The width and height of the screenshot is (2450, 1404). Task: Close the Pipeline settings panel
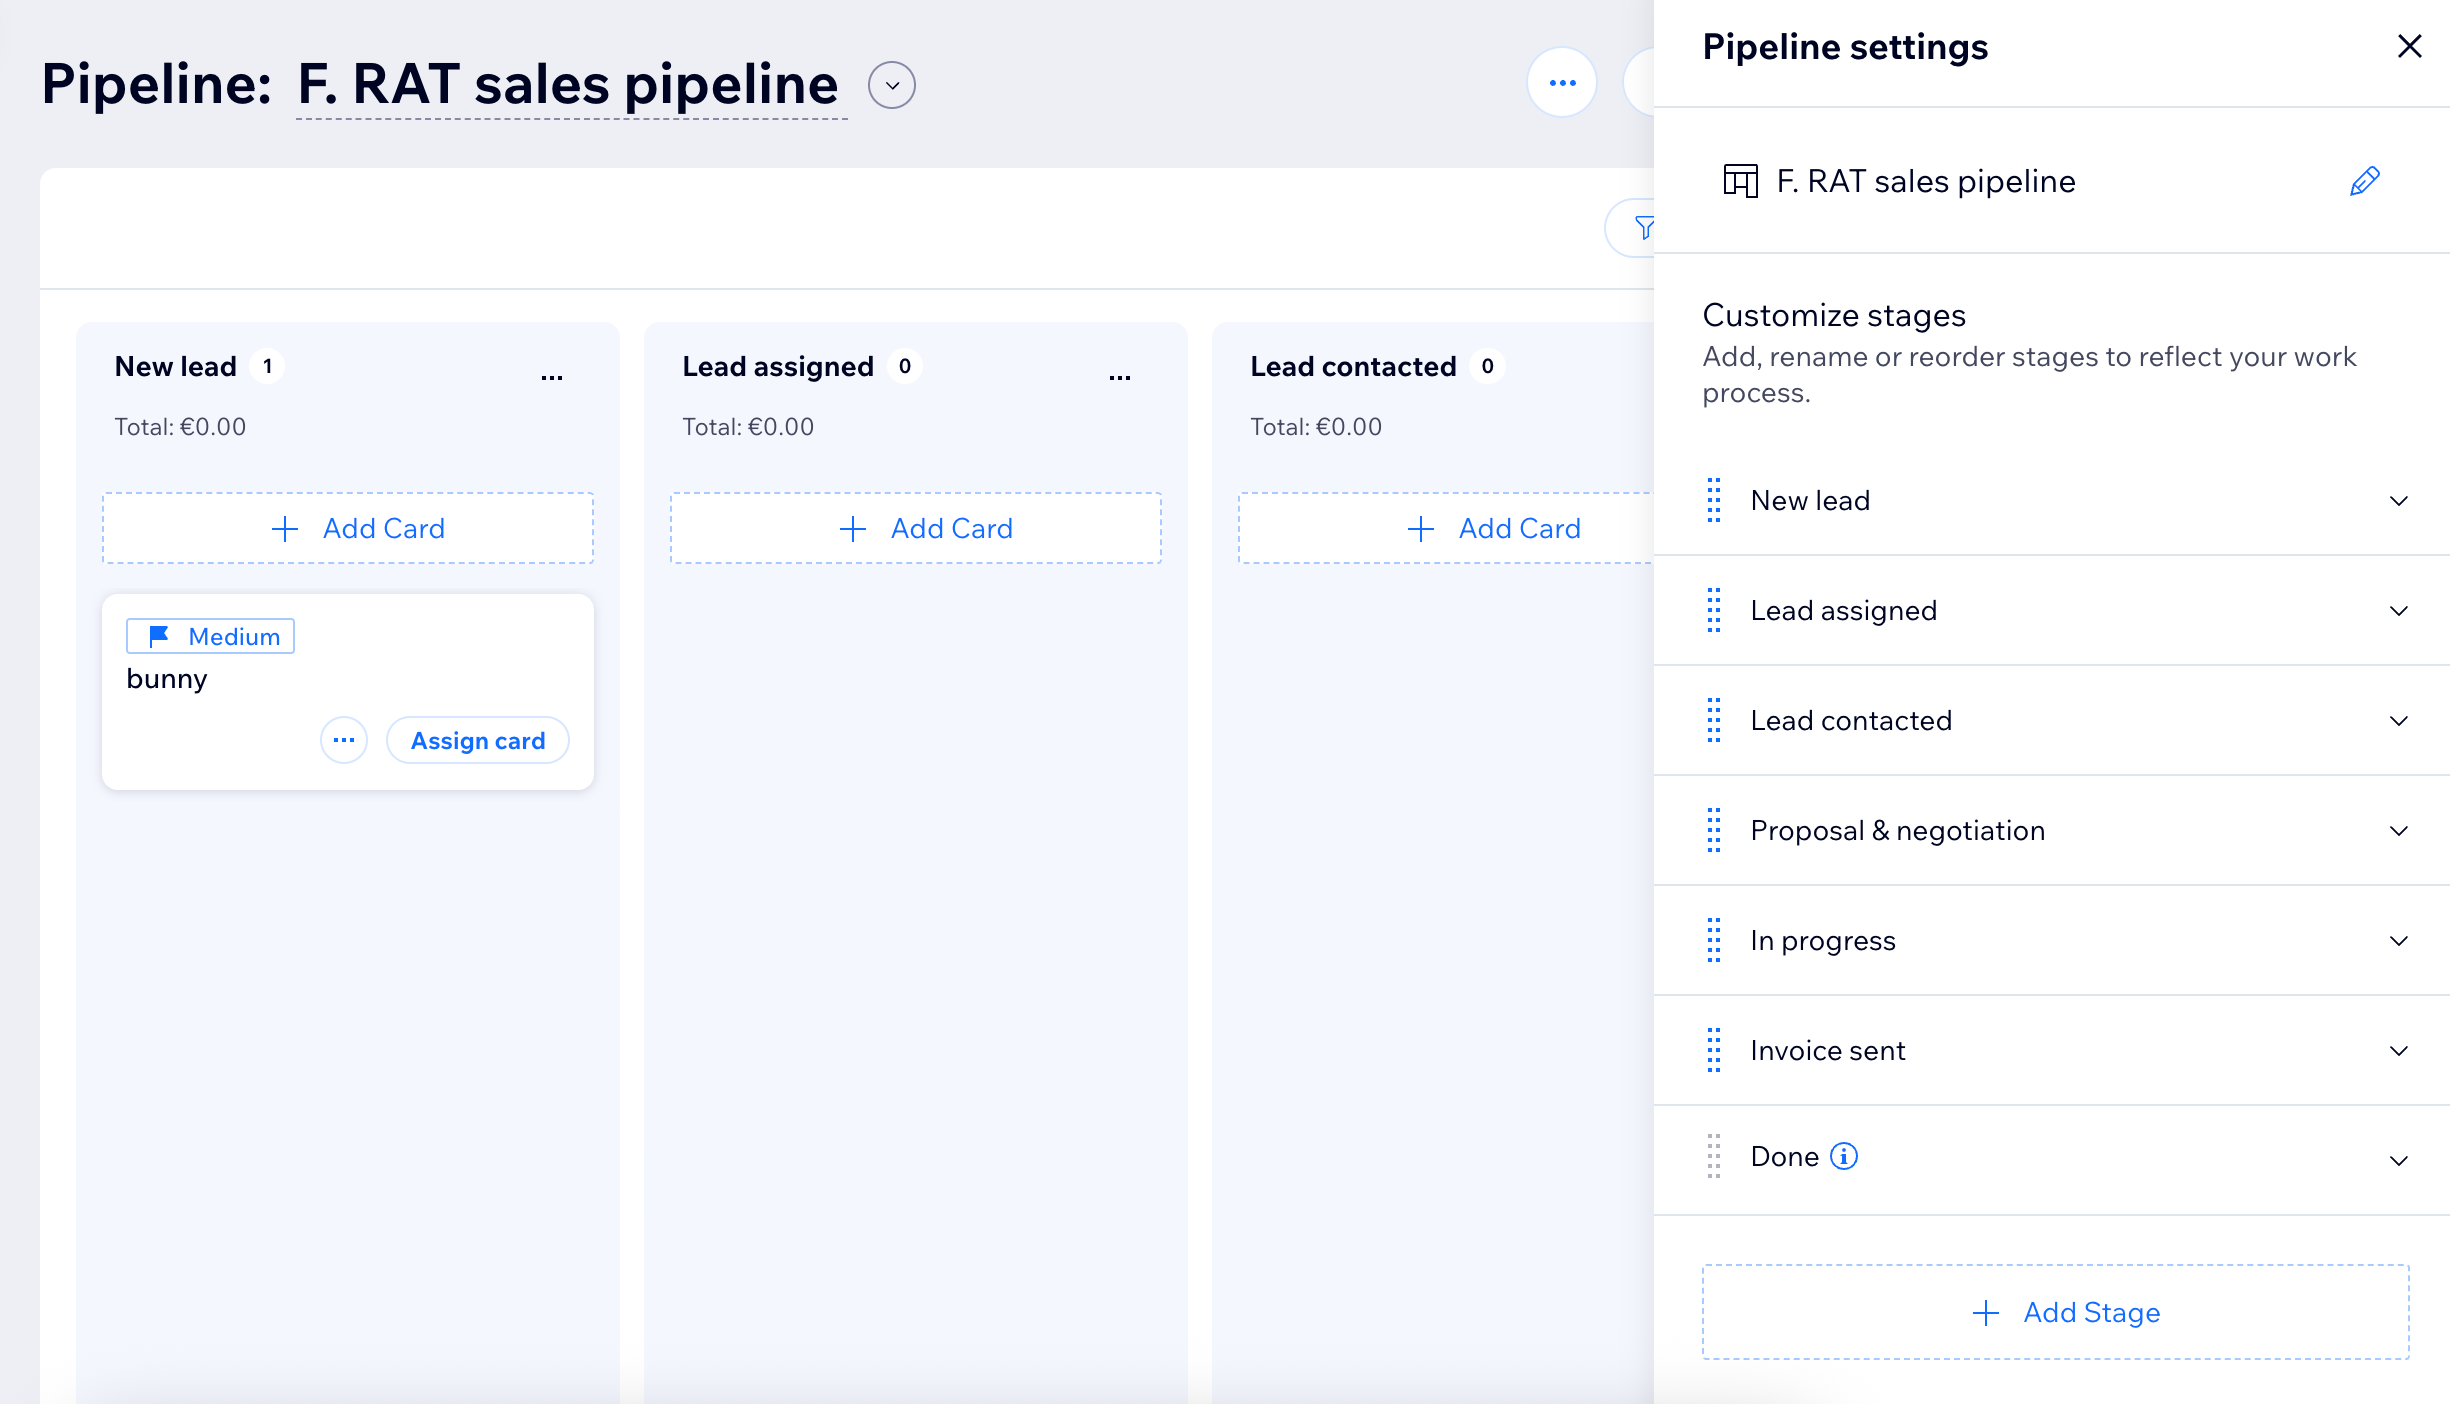pyautogui.click(x=2409, y=46)
